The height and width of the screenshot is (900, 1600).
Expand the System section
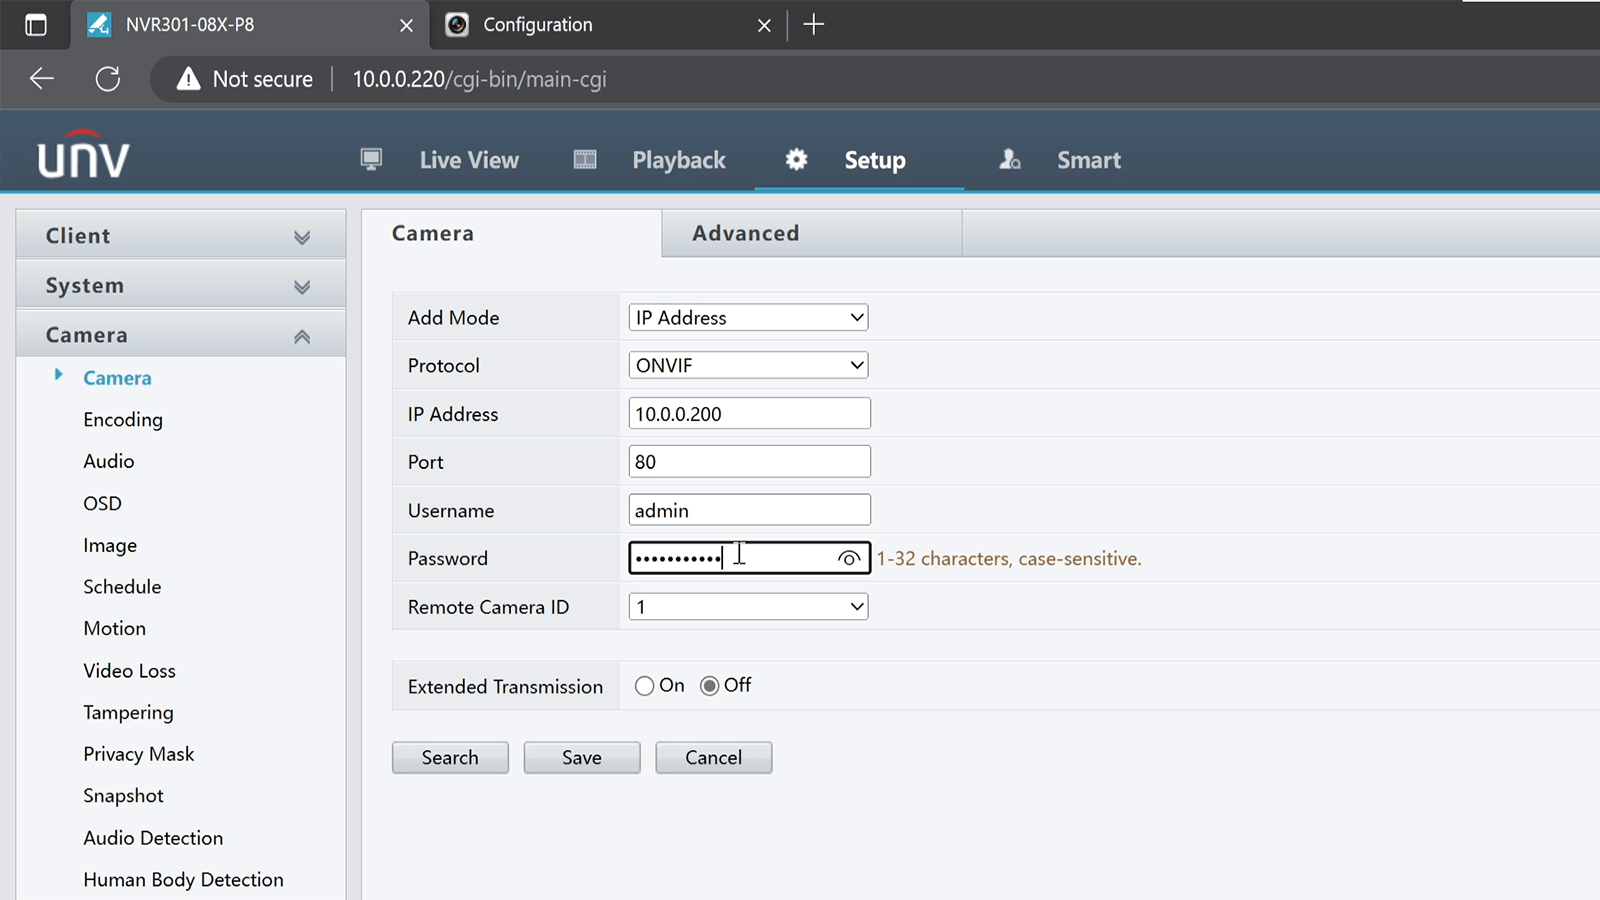tap(181, 285)
